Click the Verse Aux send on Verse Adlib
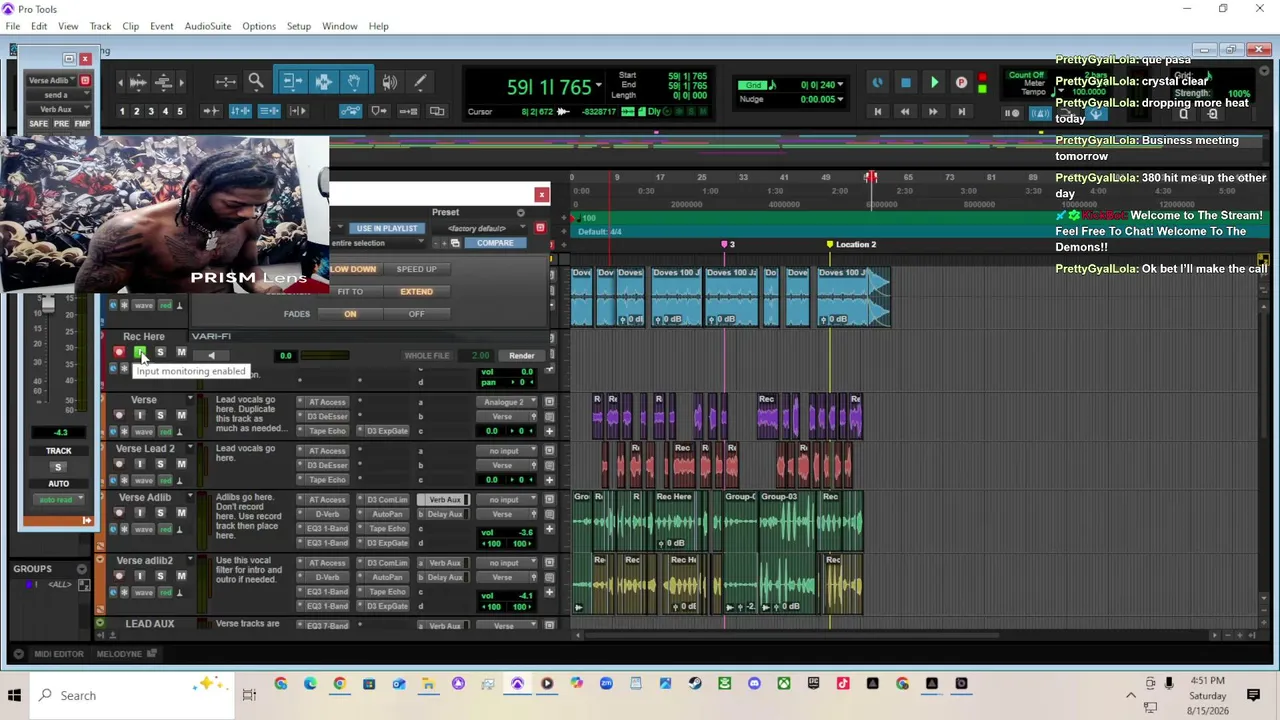1280x720 pixels. pos(445,500)
